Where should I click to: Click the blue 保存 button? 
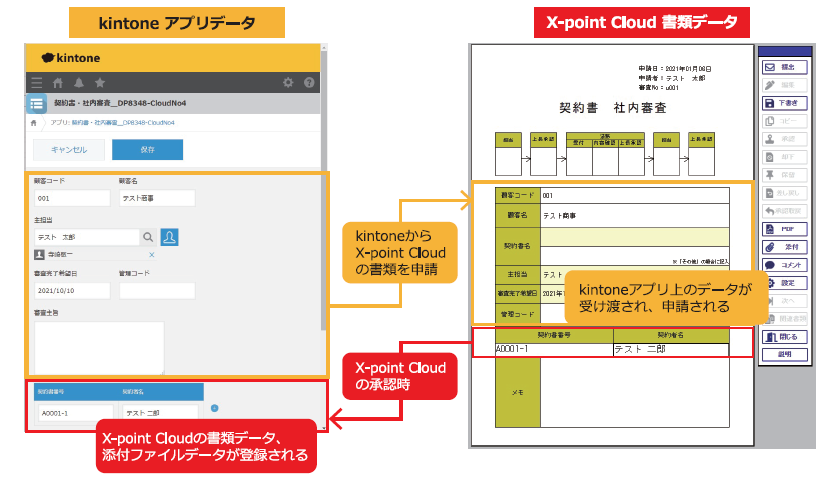[147, 150]
